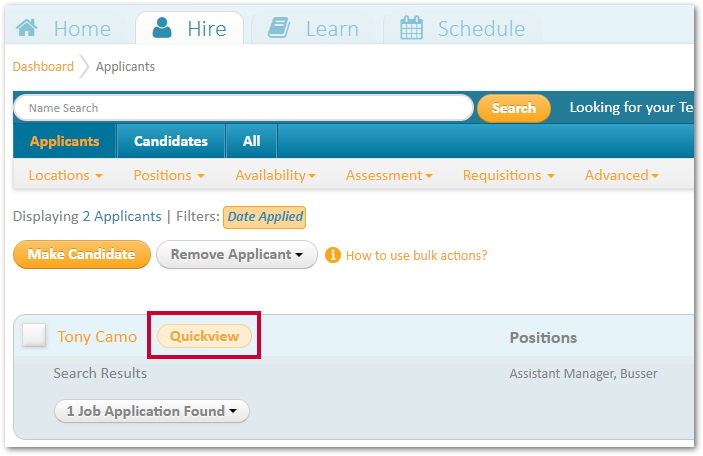Click the Home house icon
This screenshot has width=703, height=456.
(x=27, y=28)
